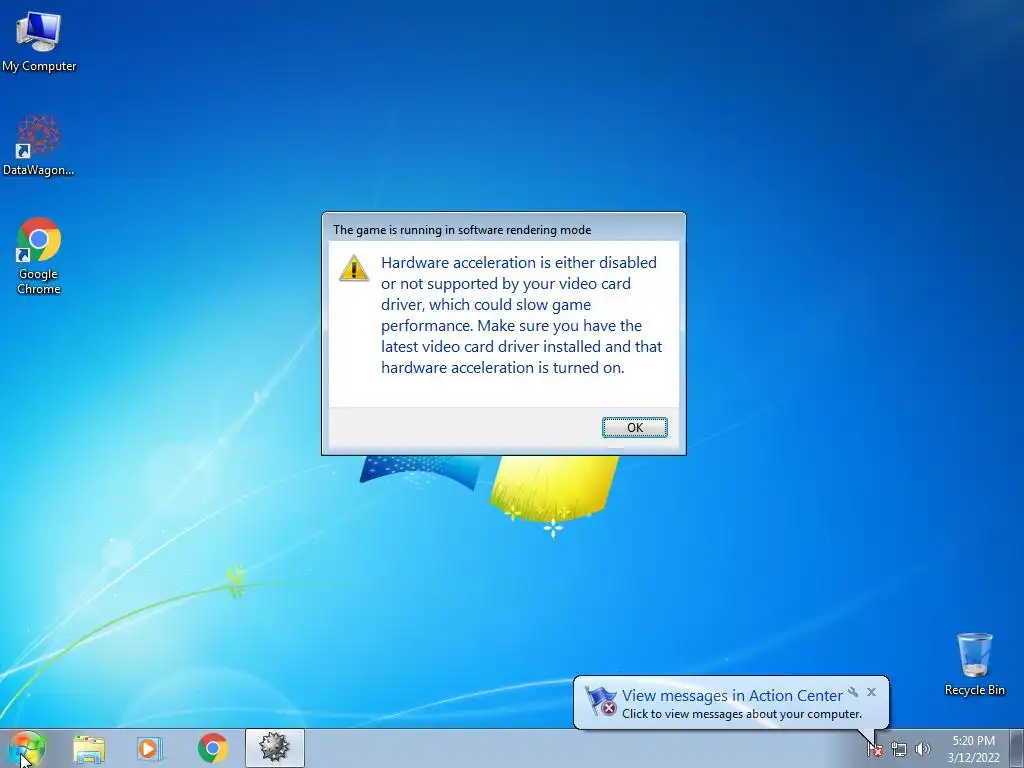The height and width of the screenshot is (768, 1024).
Task: Select the Recycle Bin icon
Action: pyautogui.click(x=974, y=664)
